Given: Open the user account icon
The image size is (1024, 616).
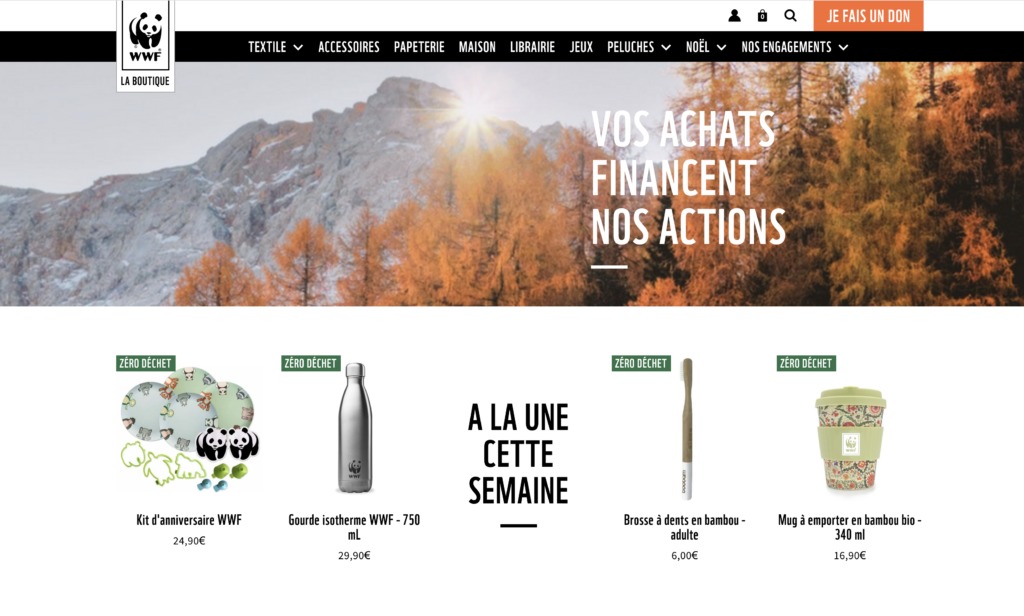Looking at the screenshot, I should point(734,16).
